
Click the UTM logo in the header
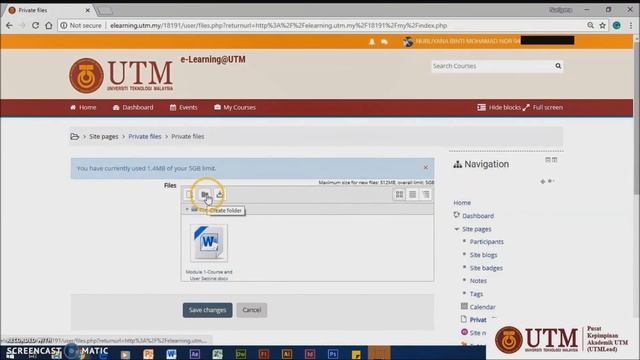tap(121, 76)
